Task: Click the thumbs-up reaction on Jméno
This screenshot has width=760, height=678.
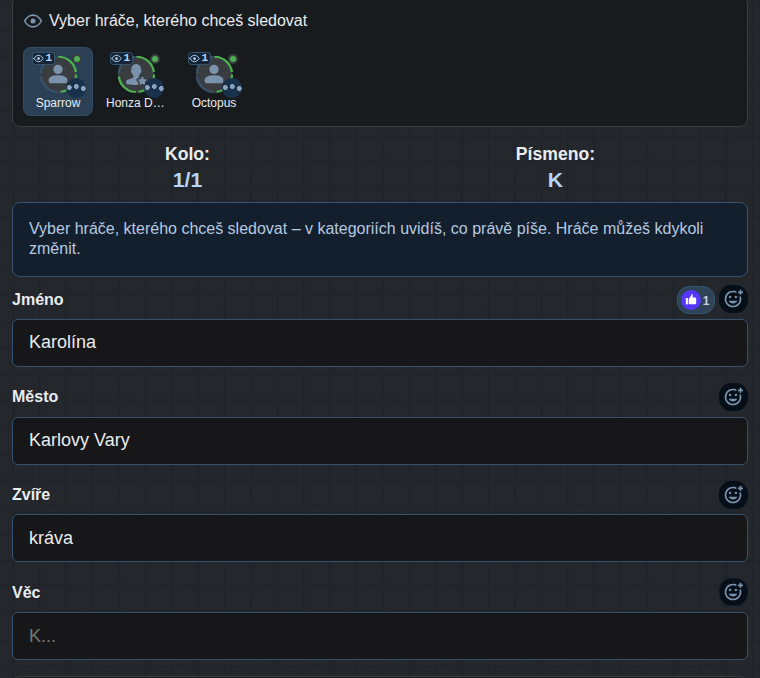Action: (696, 300)
